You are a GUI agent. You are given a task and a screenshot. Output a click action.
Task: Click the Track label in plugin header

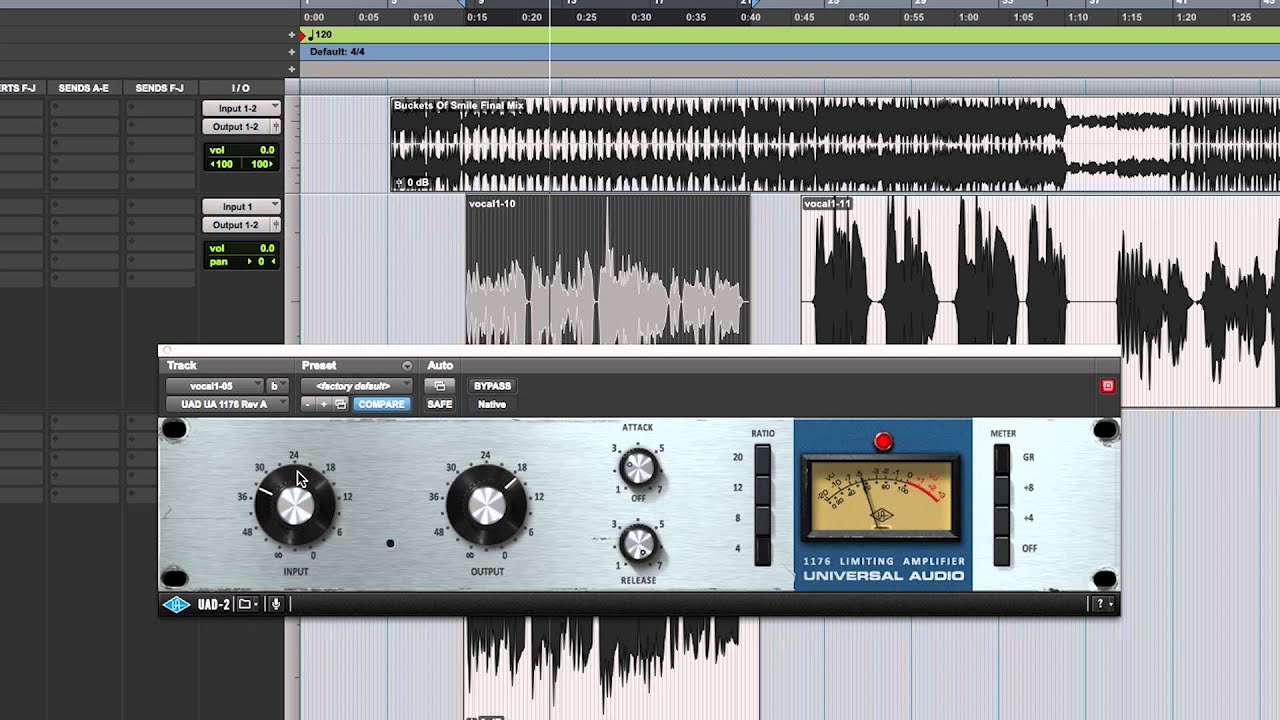click(x=182, y=366)
